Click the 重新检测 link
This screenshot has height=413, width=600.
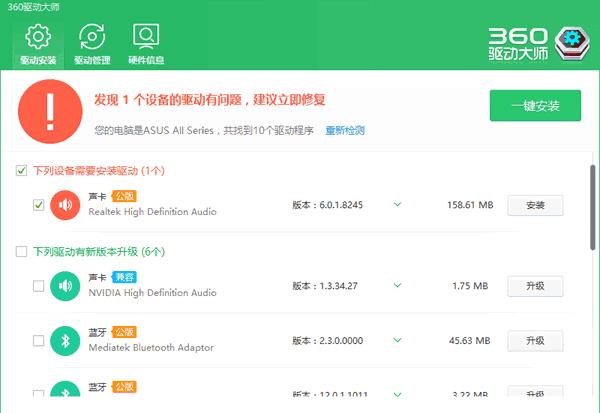click(345, 131)
